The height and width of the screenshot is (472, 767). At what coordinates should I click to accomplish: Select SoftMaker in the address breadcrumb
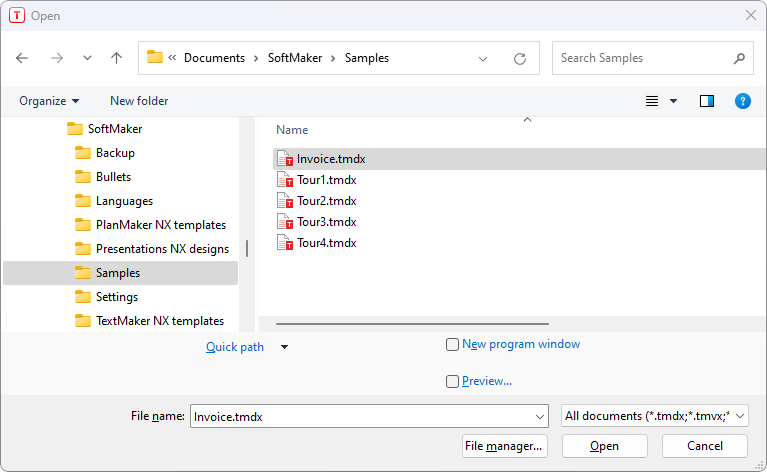tap(295, 58)
